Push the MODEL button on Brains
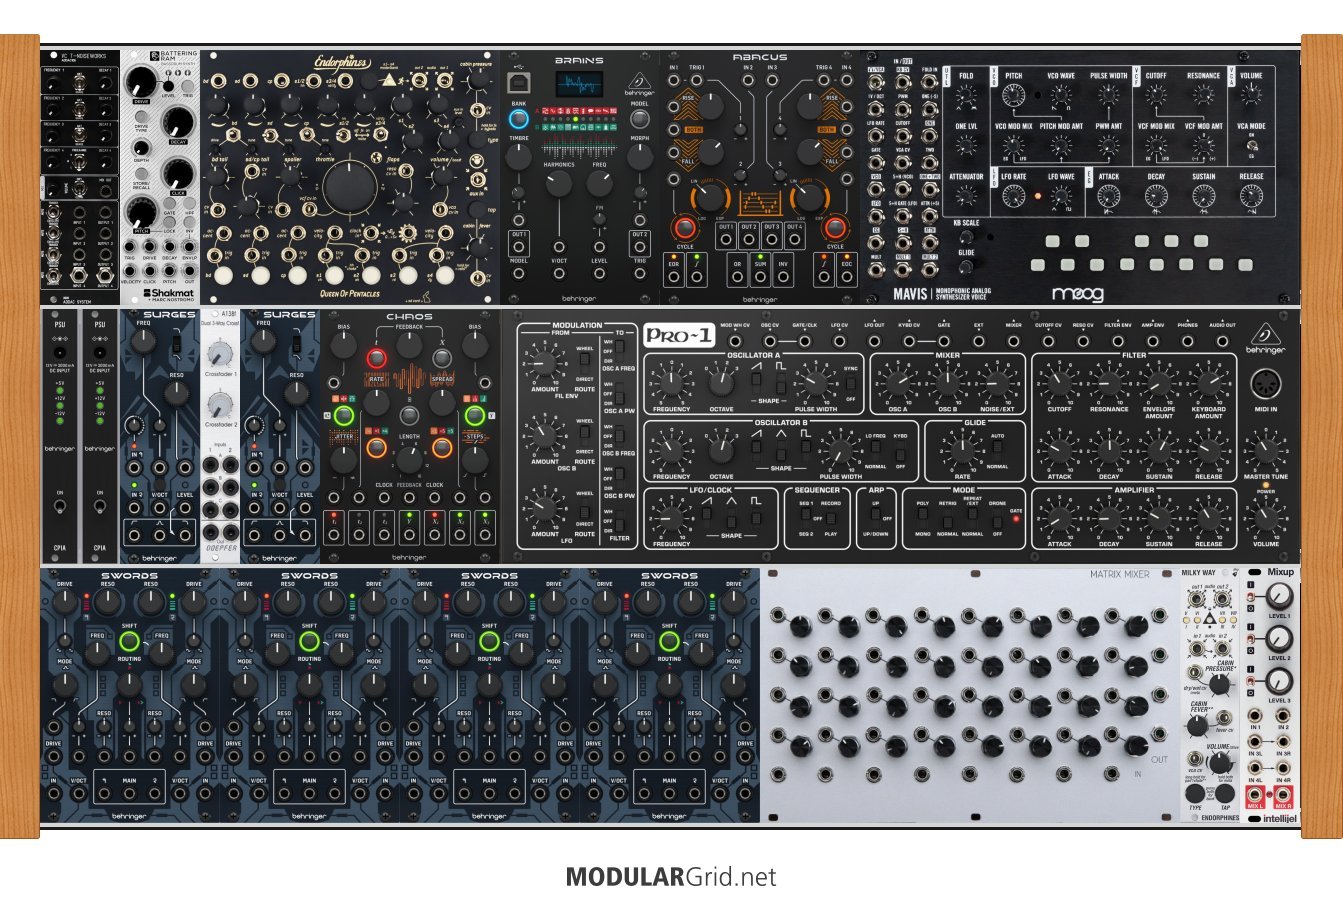The width and height of the screenshot is (1343, 898). tap(640, 120)
